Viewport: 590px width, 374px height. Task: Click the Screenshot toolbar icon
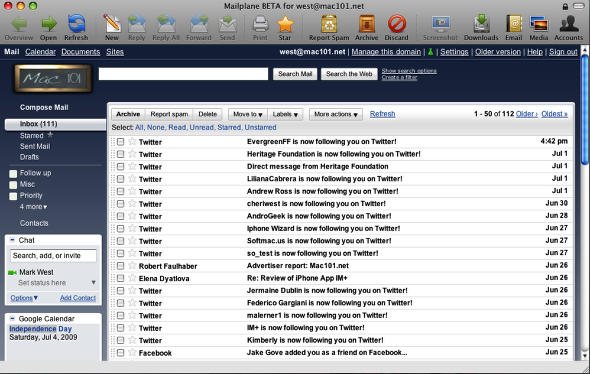[441, 24]
